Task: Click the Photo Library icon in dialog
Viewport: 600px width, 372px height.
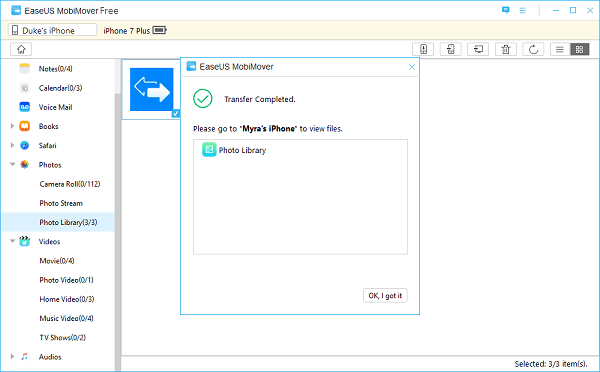Action: (x=209, y=150)
